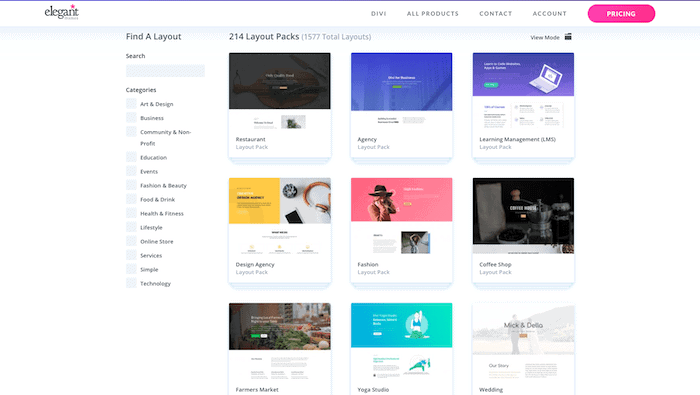Check the Art & Design category
700x395 pixels.
tap(131, 104)
